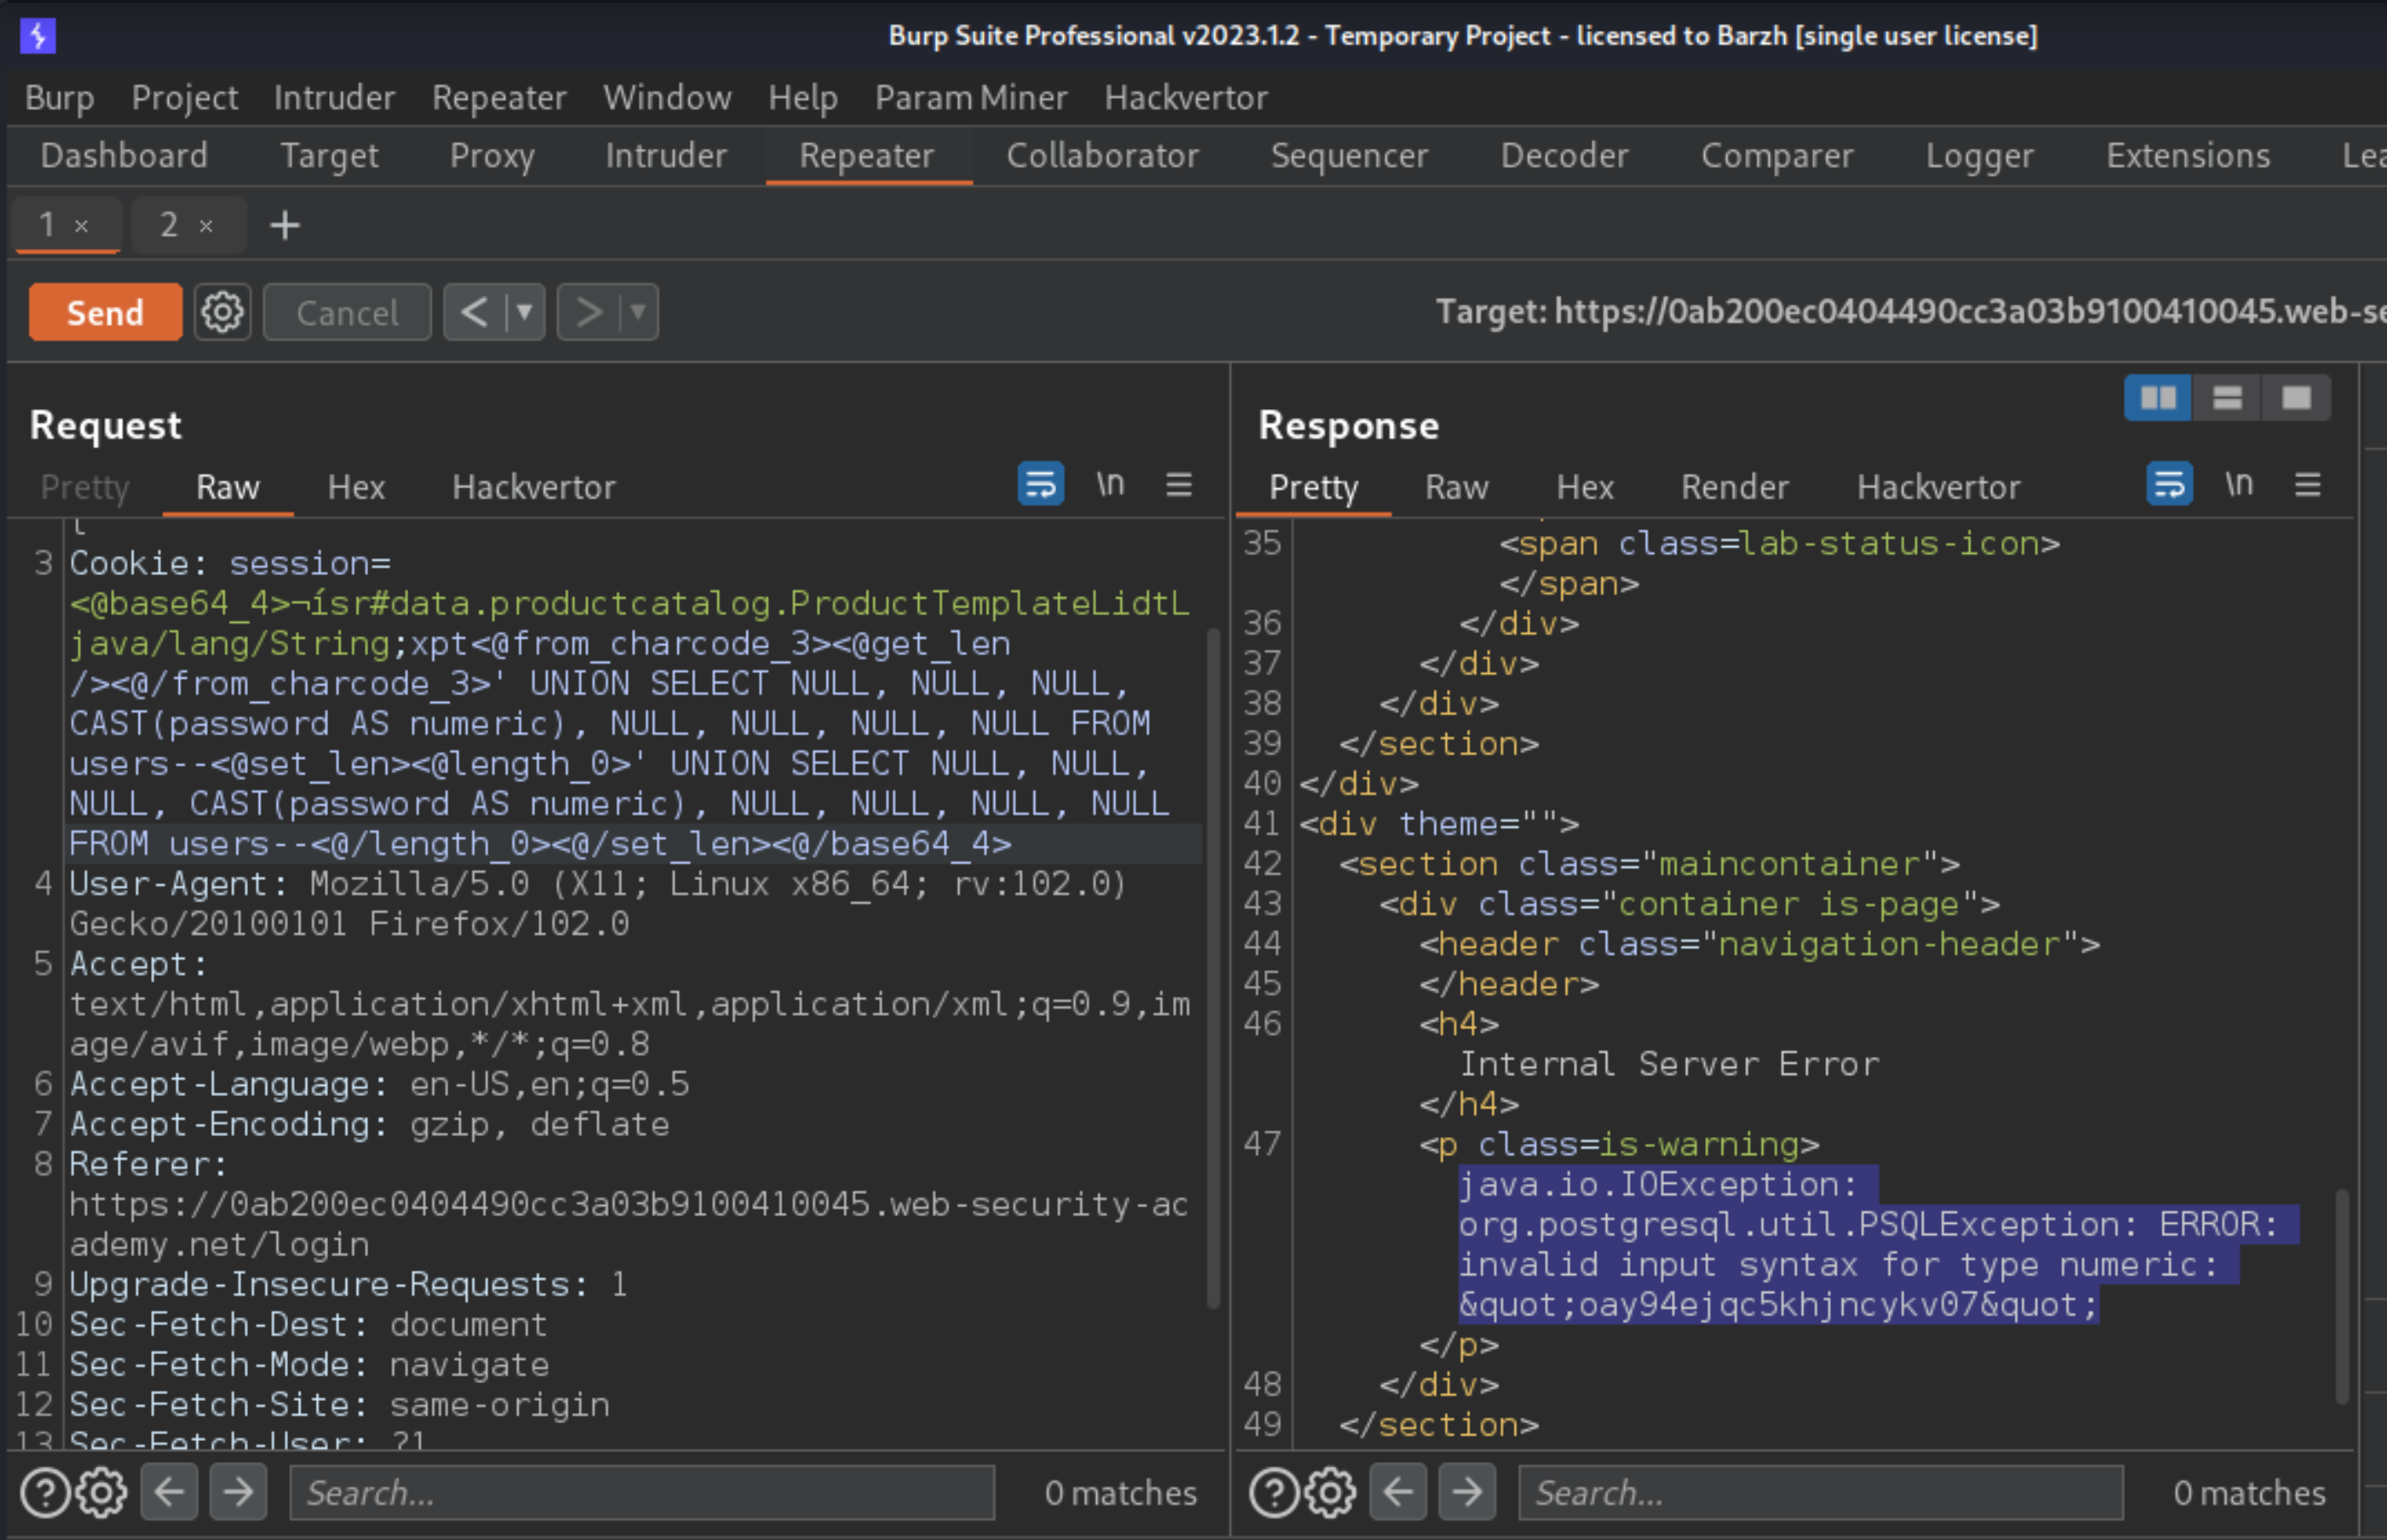Select combined tabbed layout view
Viewport: 2387px width, 1540px height.
click(2297, 398)
